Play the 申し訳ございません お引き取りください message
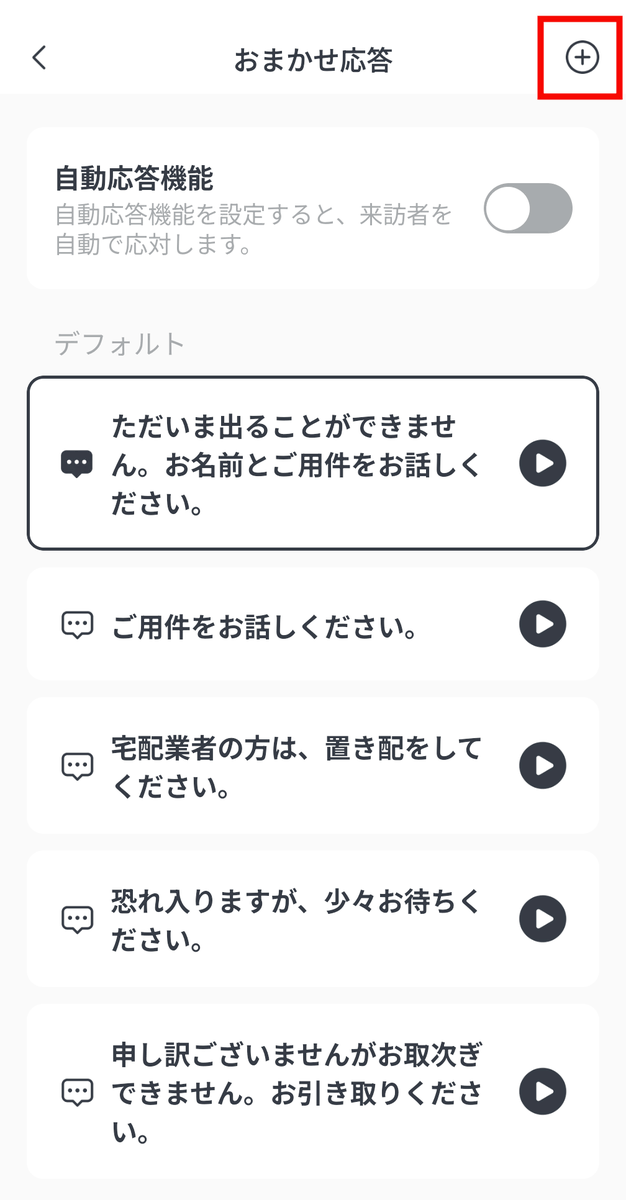Viewport: 626px width, 1200px height. point(543,1091)
